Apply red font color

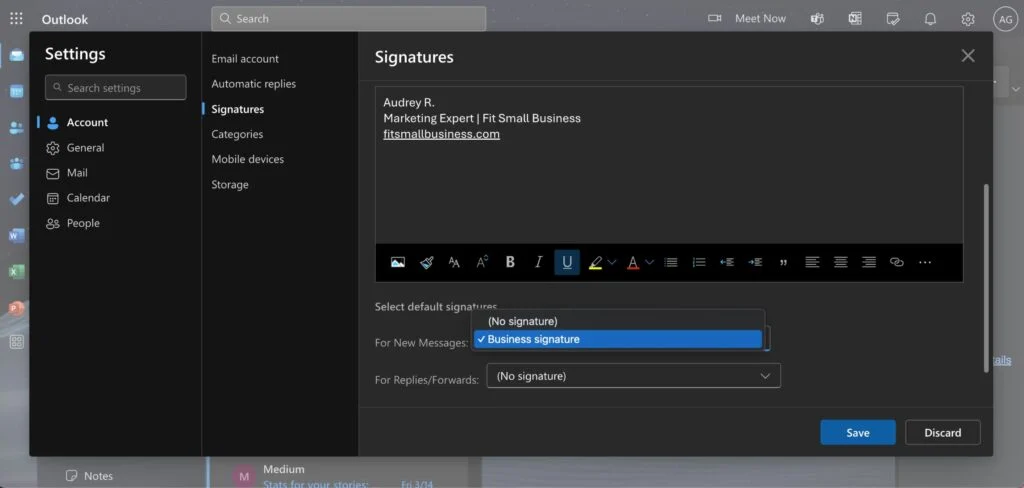point(632,263)
